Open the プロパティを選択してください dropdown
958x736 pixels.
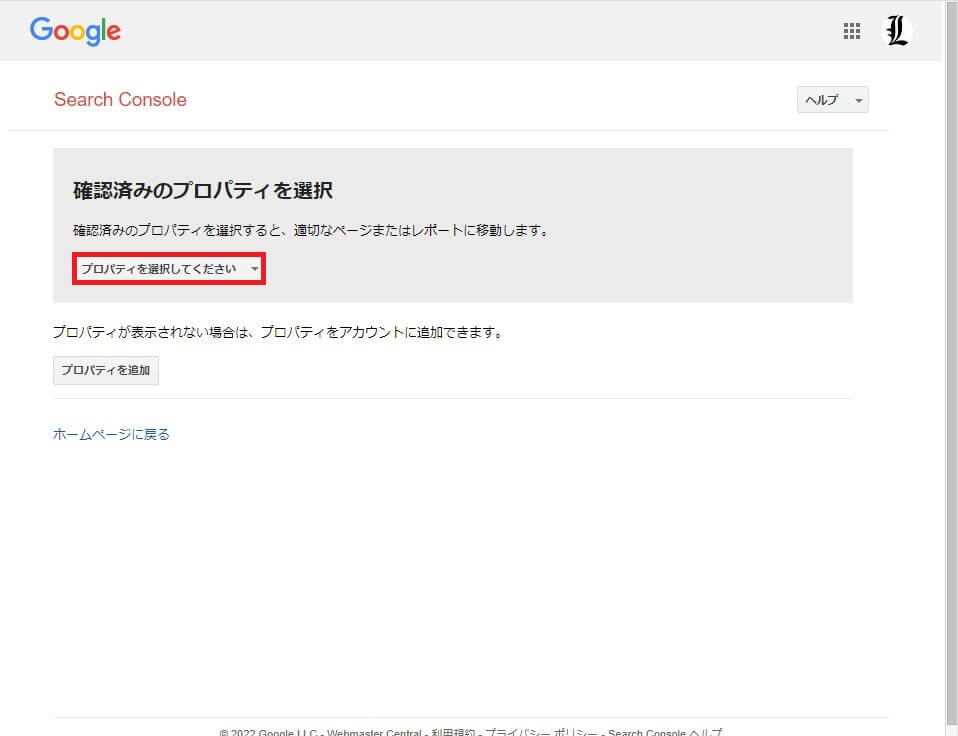pyautogui.click(x=160, y=269)
